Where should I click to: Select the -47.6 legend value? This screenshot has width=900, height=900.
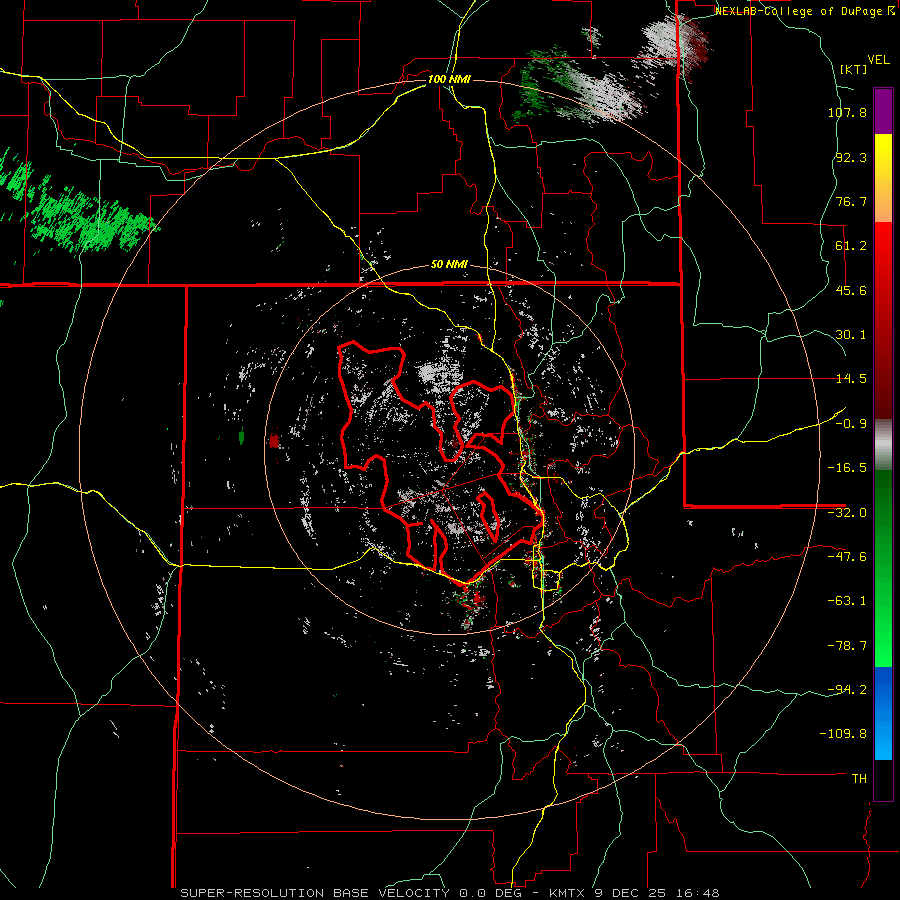pyautogui.click(x=847, y=557)
